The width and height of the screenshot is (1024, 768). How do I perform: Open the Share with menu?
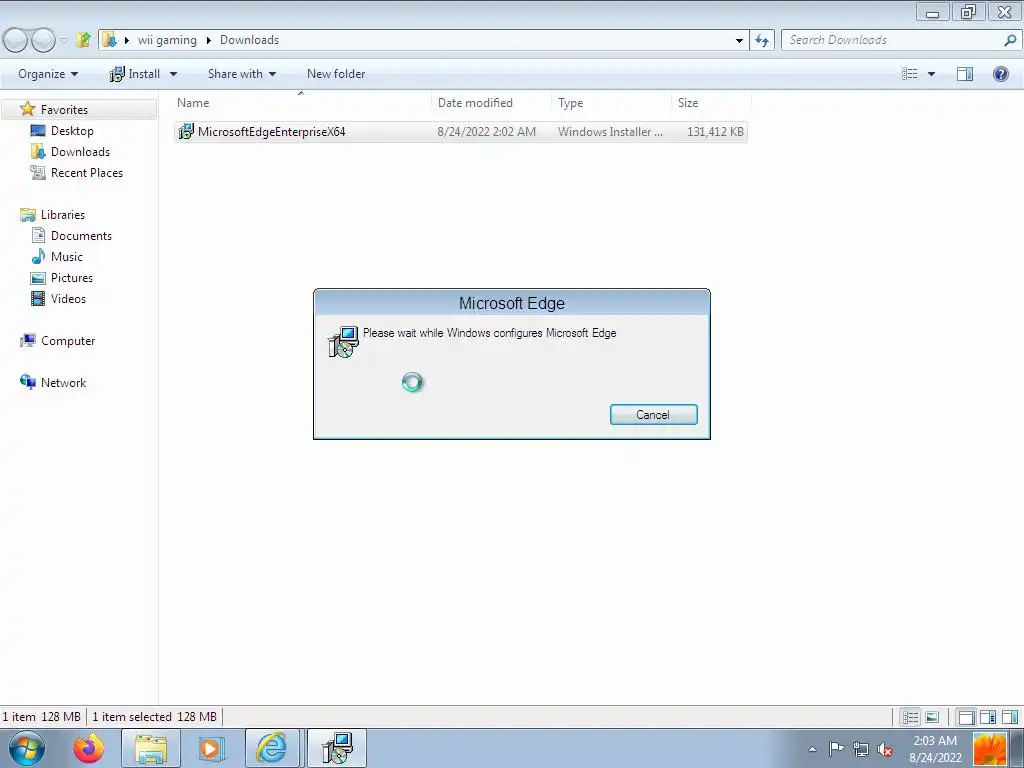242,74
